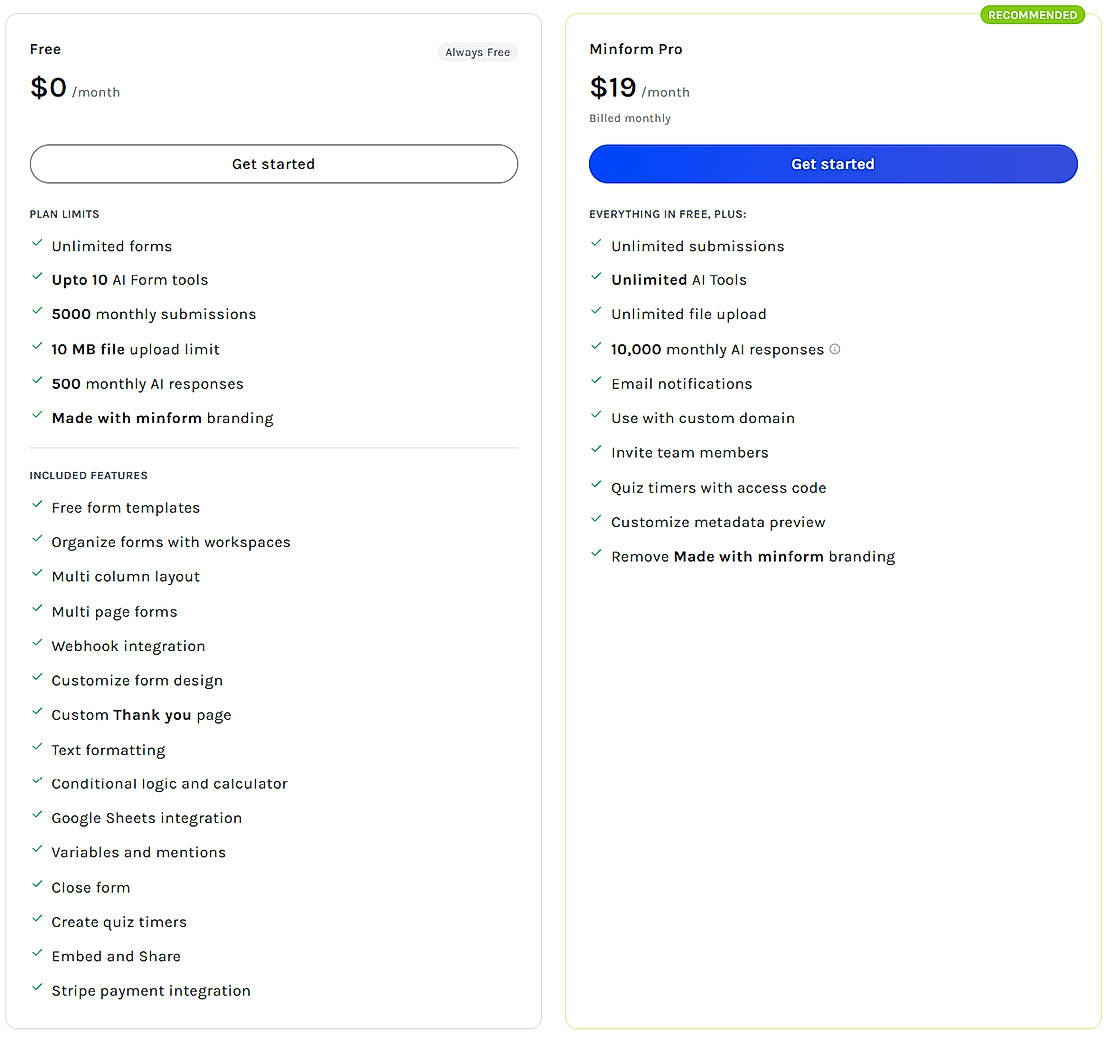
Task: Click the 'PLAN LIMITS' heading
Action: point(64,214)
